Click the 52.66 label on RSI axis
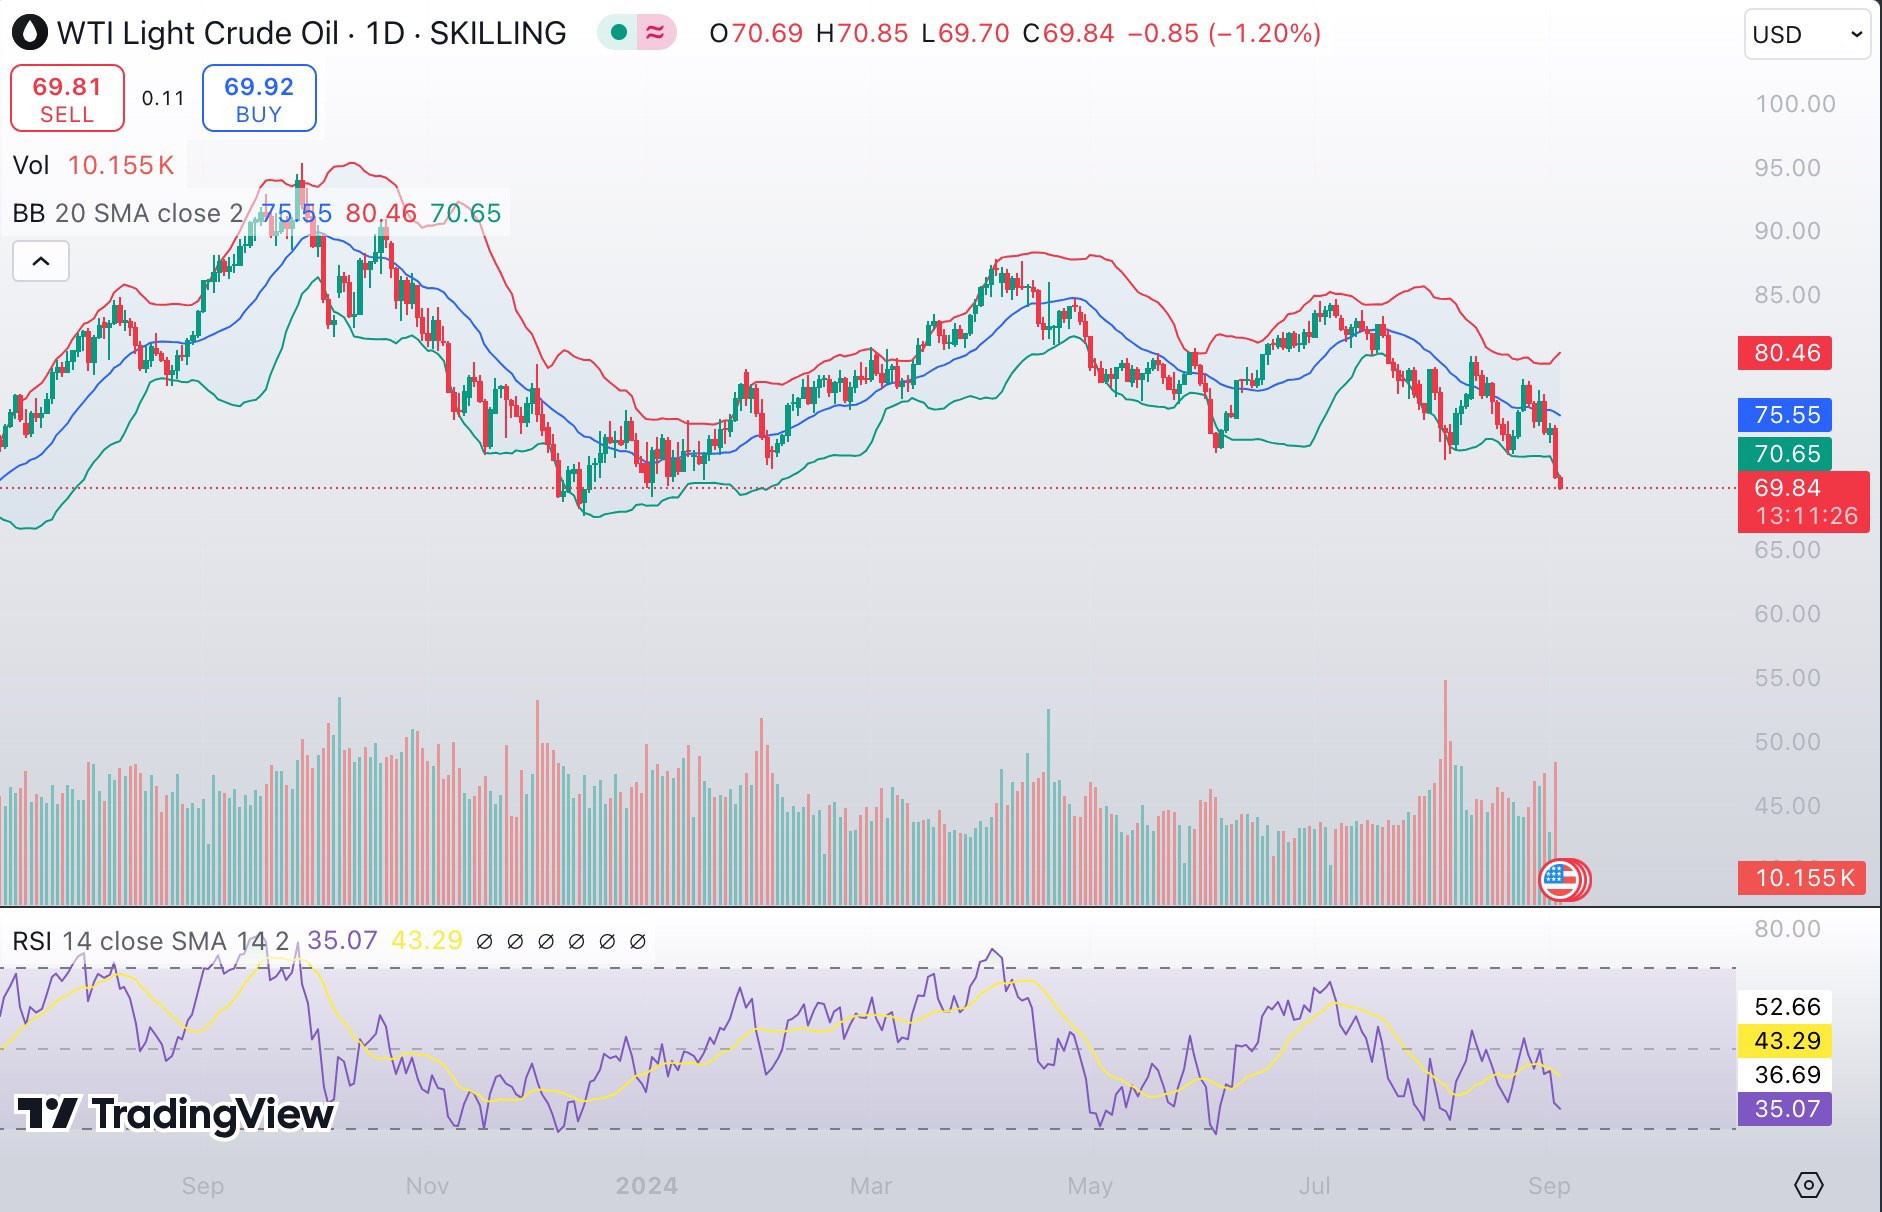Screen dimensions: 1882x1212 pyautogui.click(x=1787, y=1007)
